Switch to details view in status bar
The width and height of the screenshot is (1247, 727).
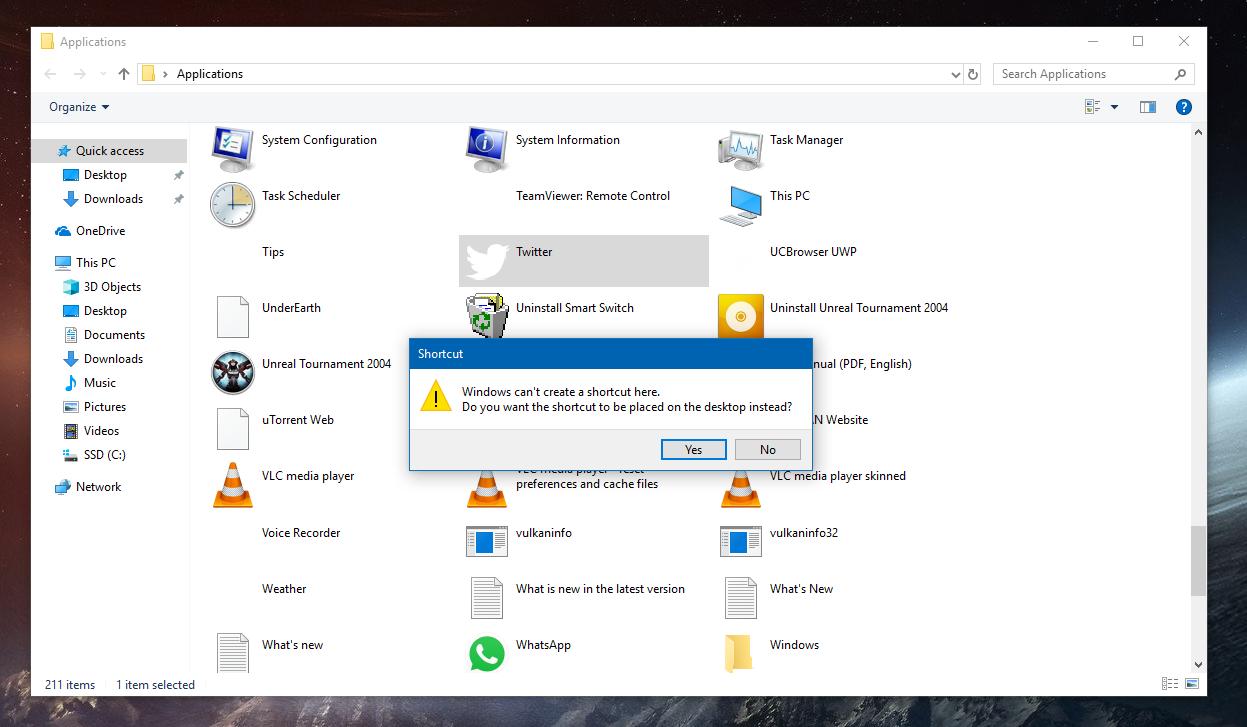(1169, 684)
